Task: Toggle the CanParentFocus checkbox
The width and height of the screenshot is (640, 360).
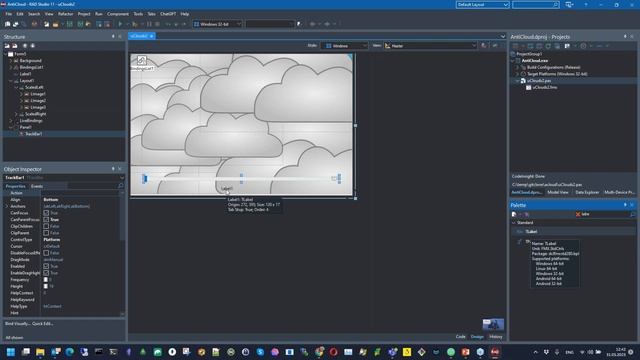Action: (46, 220)
